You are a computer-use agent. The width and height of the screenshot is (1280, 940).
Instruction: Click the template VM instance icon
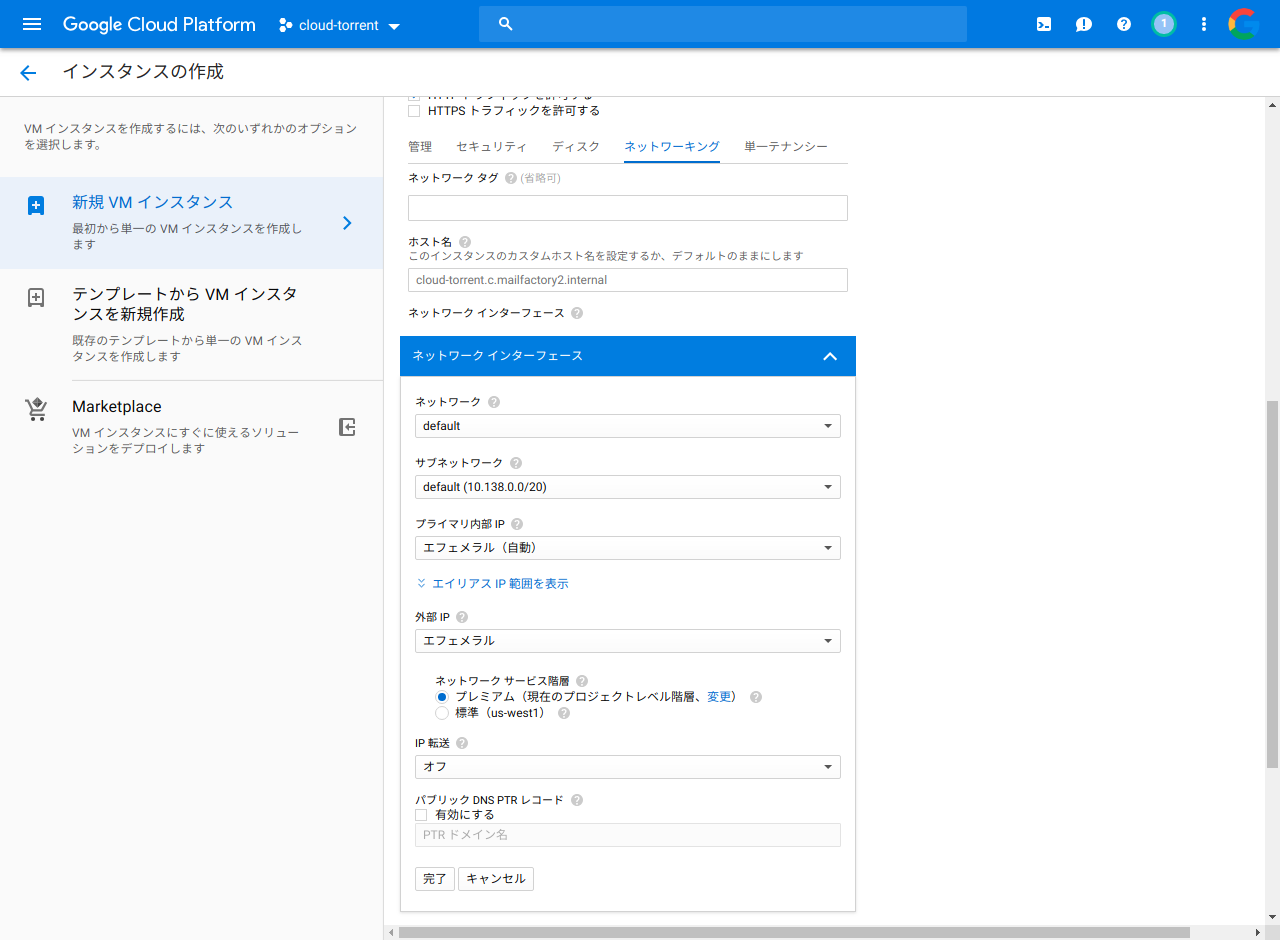(x=36, y=298)
